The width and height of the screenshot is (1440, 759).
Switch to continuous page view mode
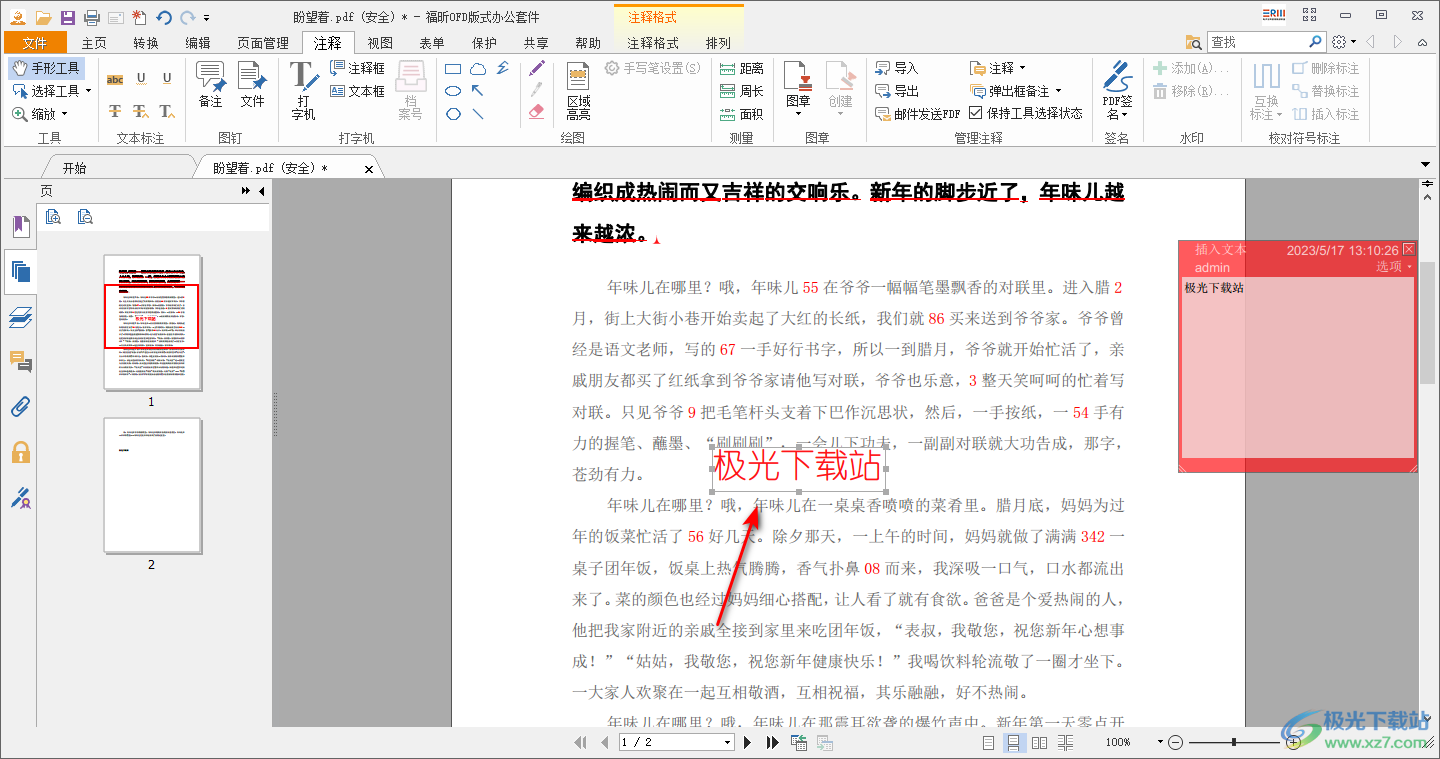pyautogui.click(x=1013, y=742)
